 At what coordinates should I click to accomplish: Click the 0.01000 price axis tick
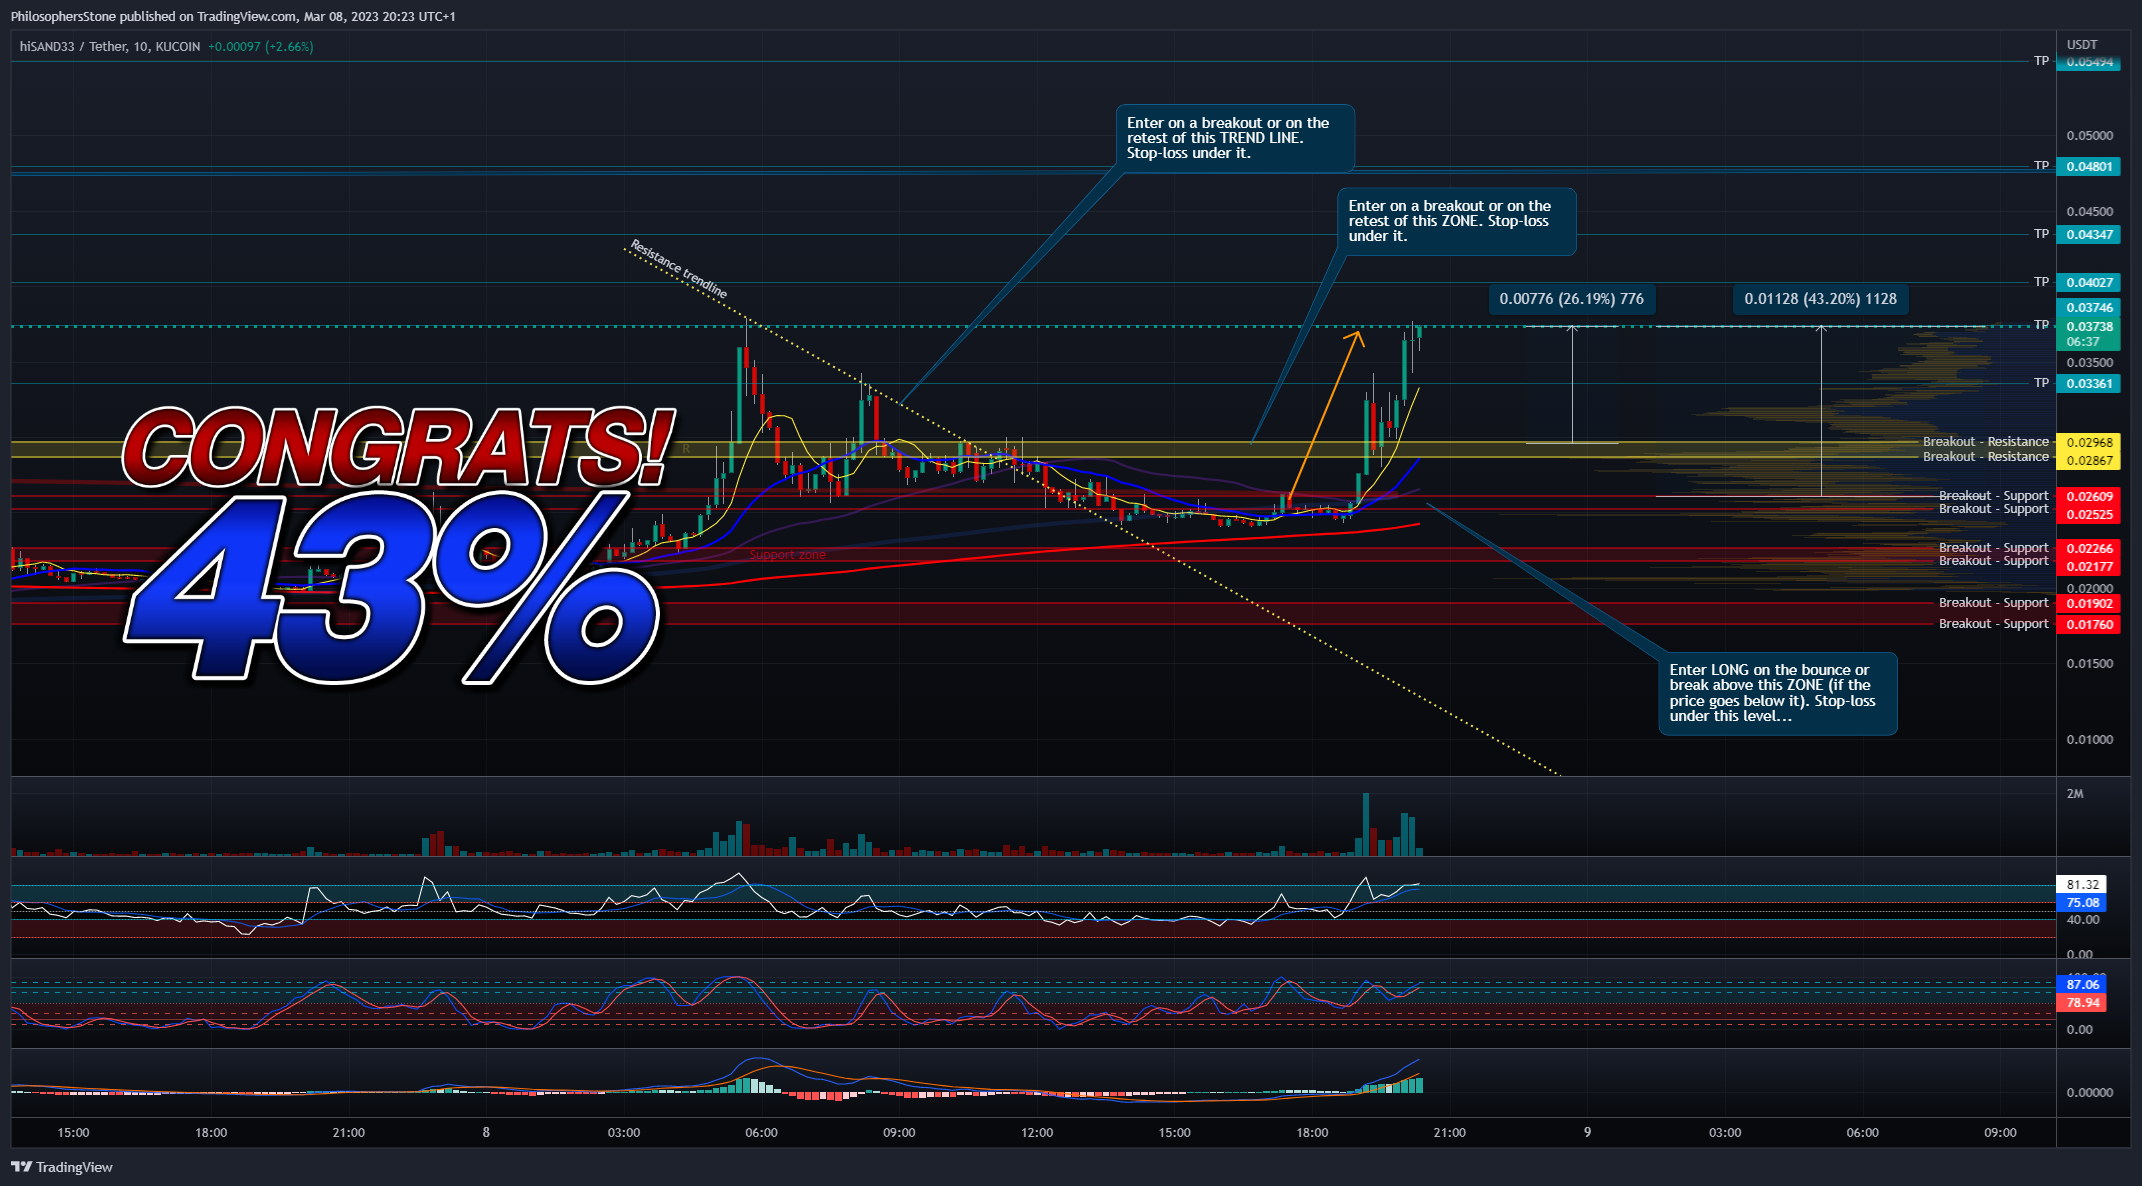(2089, 740)
